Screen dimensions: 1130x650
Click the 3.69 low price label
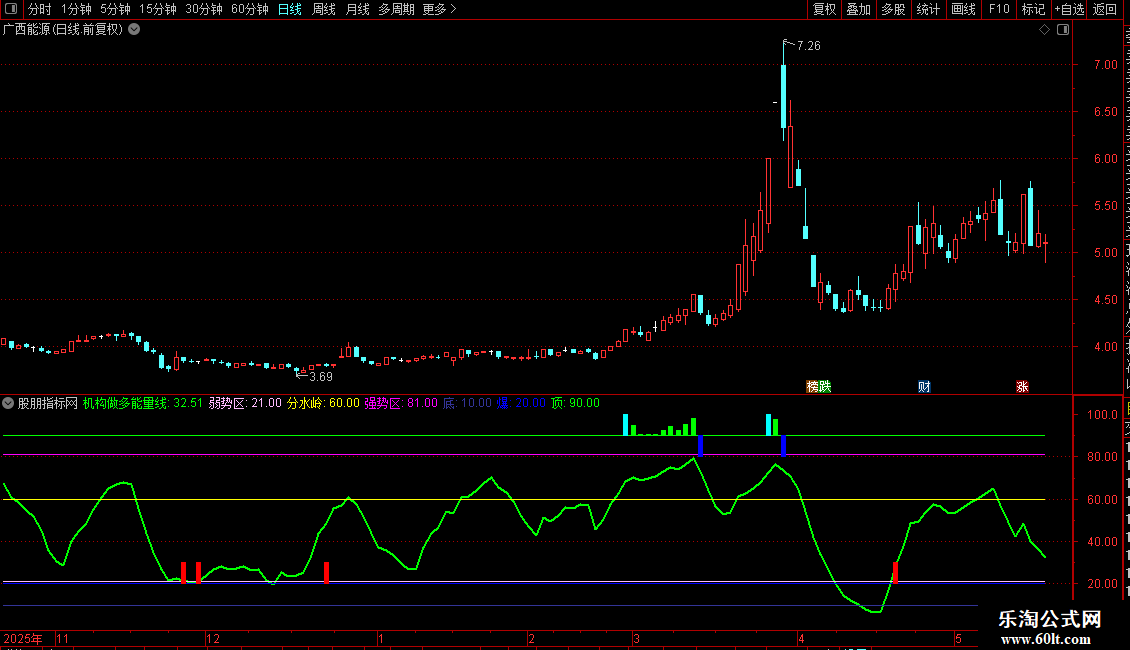tap(321, 377)
